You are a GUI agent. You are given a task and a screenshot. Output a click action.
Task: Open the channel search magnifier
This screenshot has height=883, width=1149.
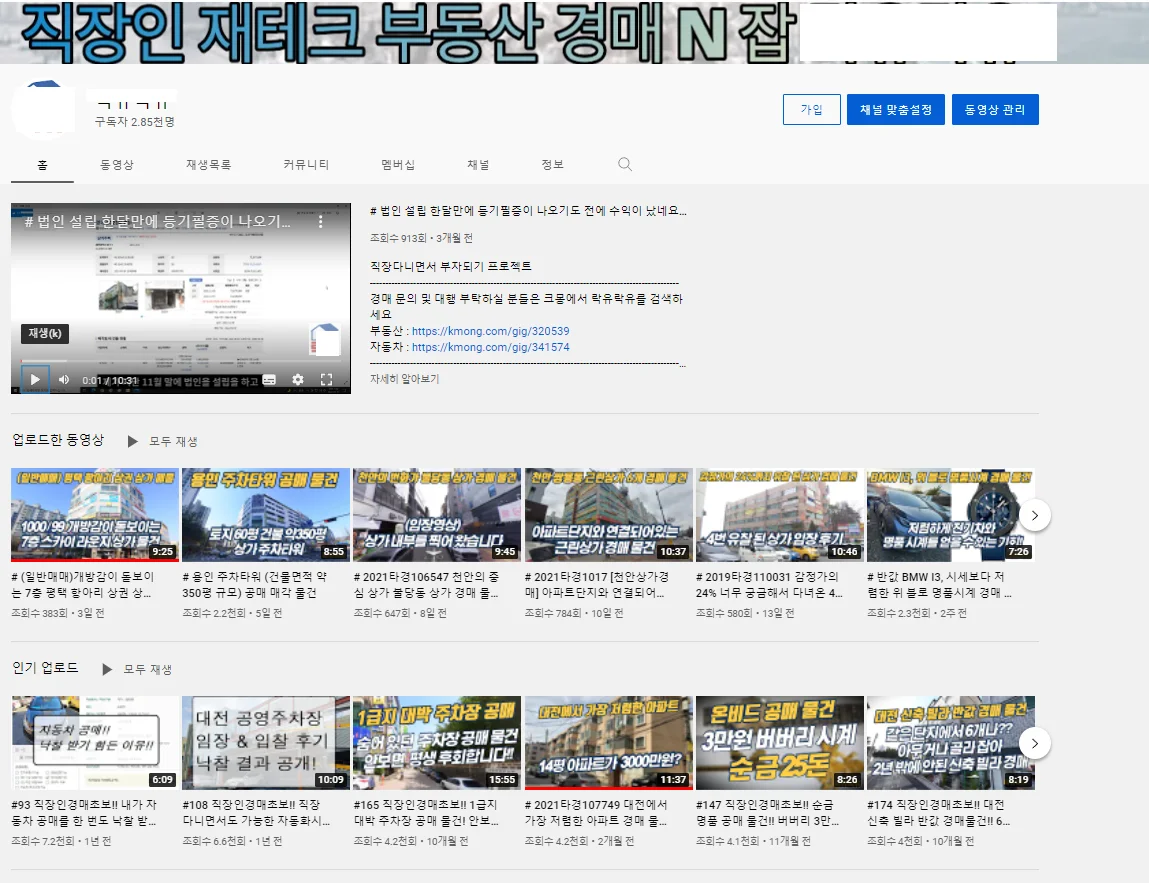point(625,163)
